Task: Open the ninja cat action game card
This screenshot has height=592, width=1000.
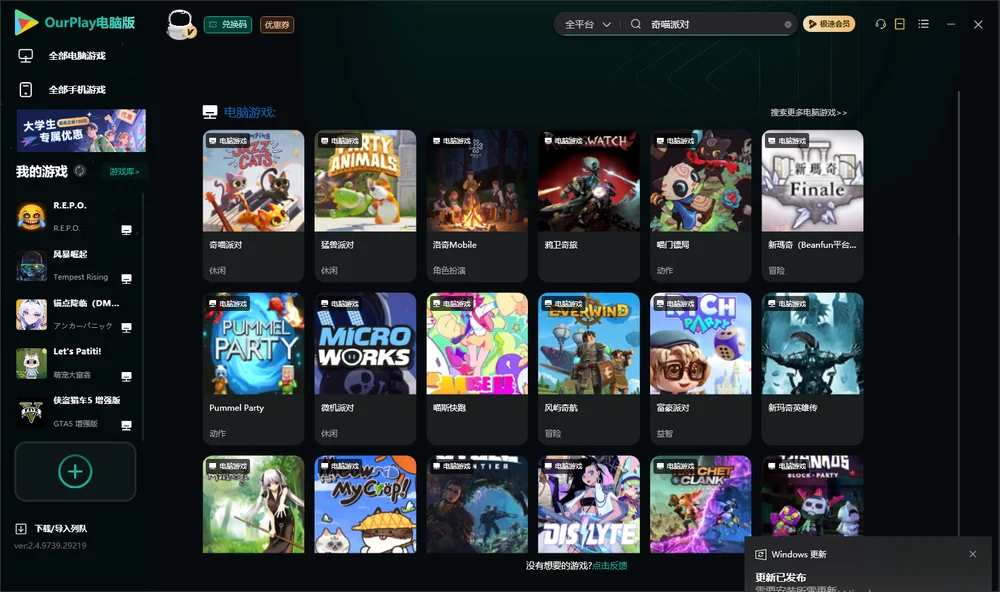Action: coord(700,205)
